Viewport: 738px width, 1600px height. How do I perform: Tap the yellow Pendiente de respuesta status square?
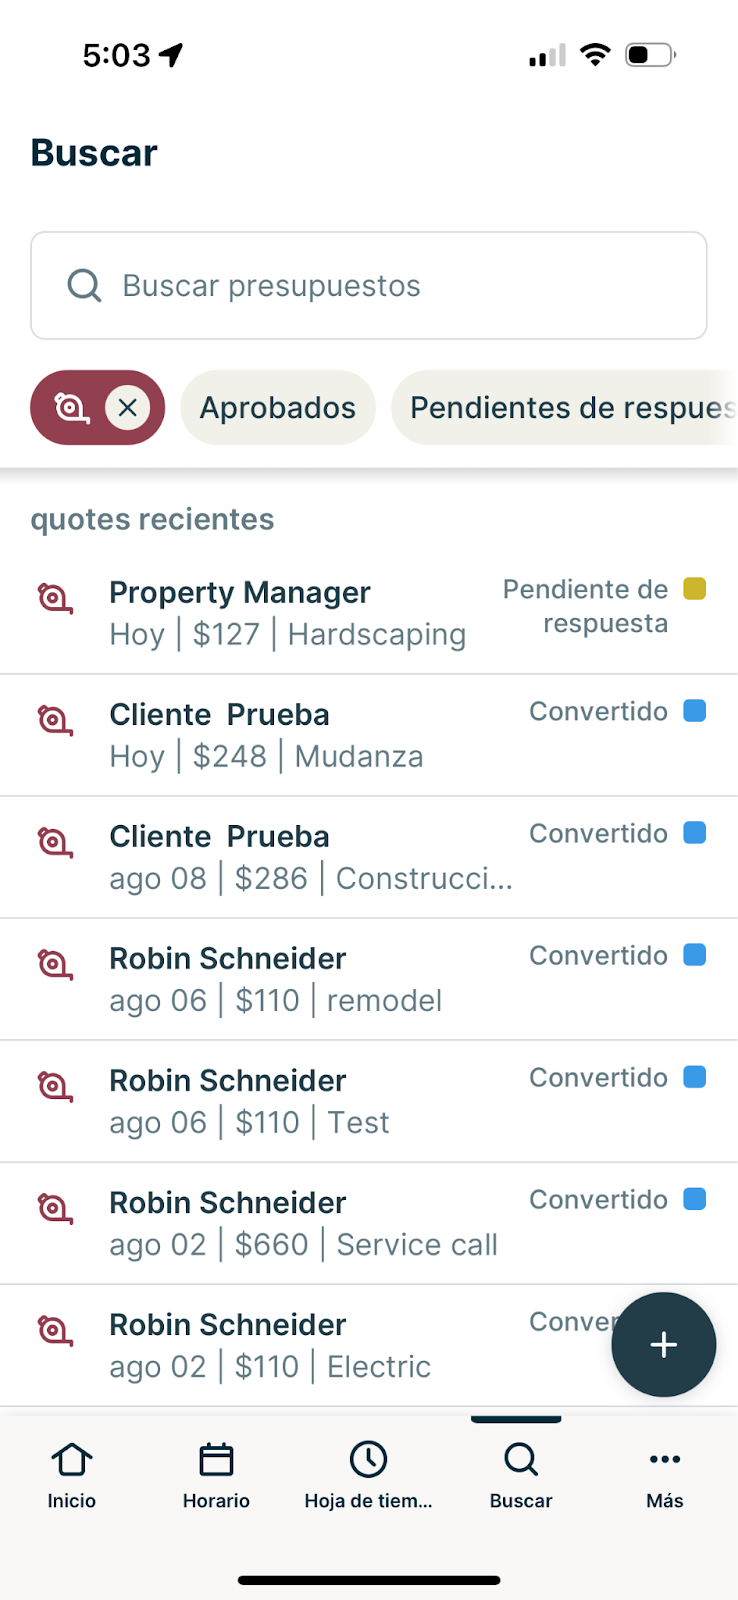tap(695, 589)
